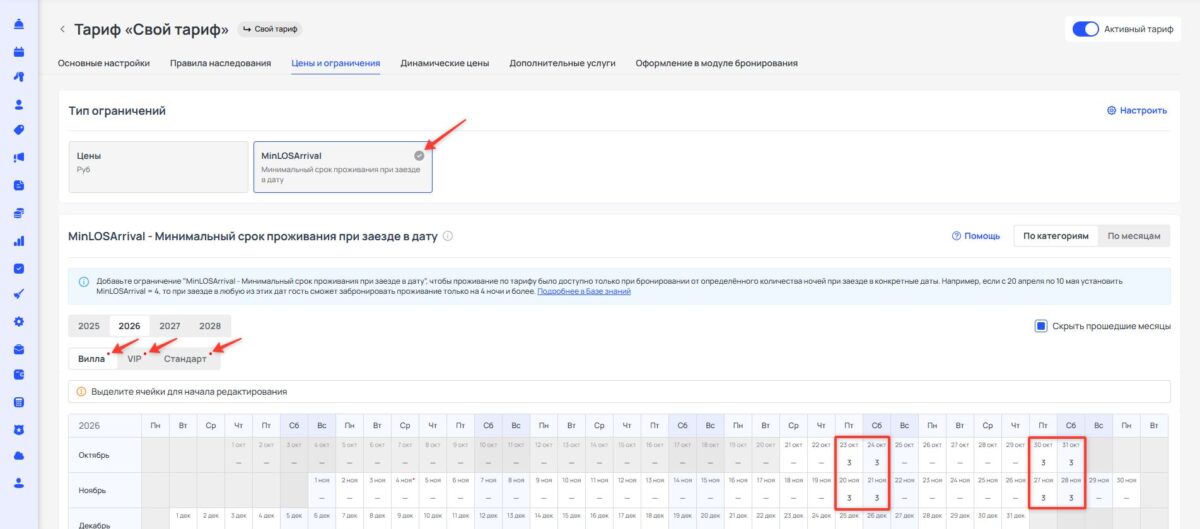Switch view to «По категориям»

(1055, 236)
